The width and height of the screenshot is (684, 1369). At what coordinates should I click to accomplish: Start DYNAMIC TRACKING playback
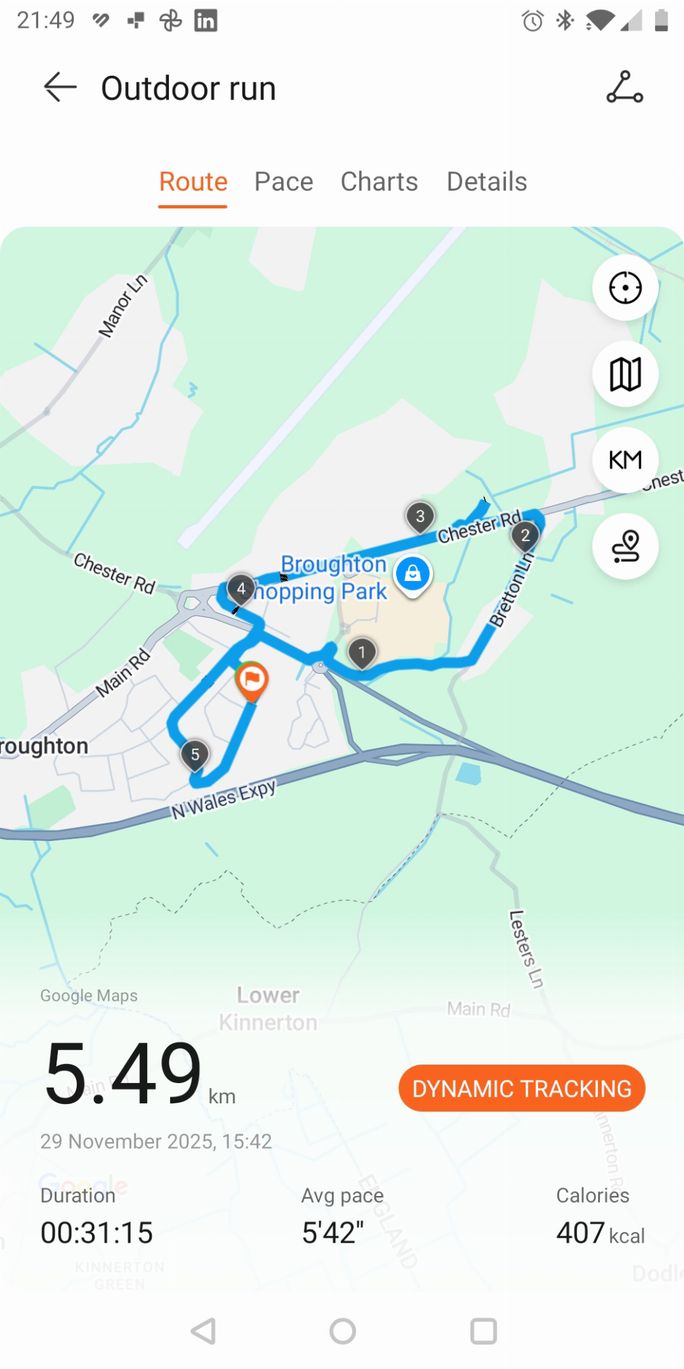(522, 1088)
